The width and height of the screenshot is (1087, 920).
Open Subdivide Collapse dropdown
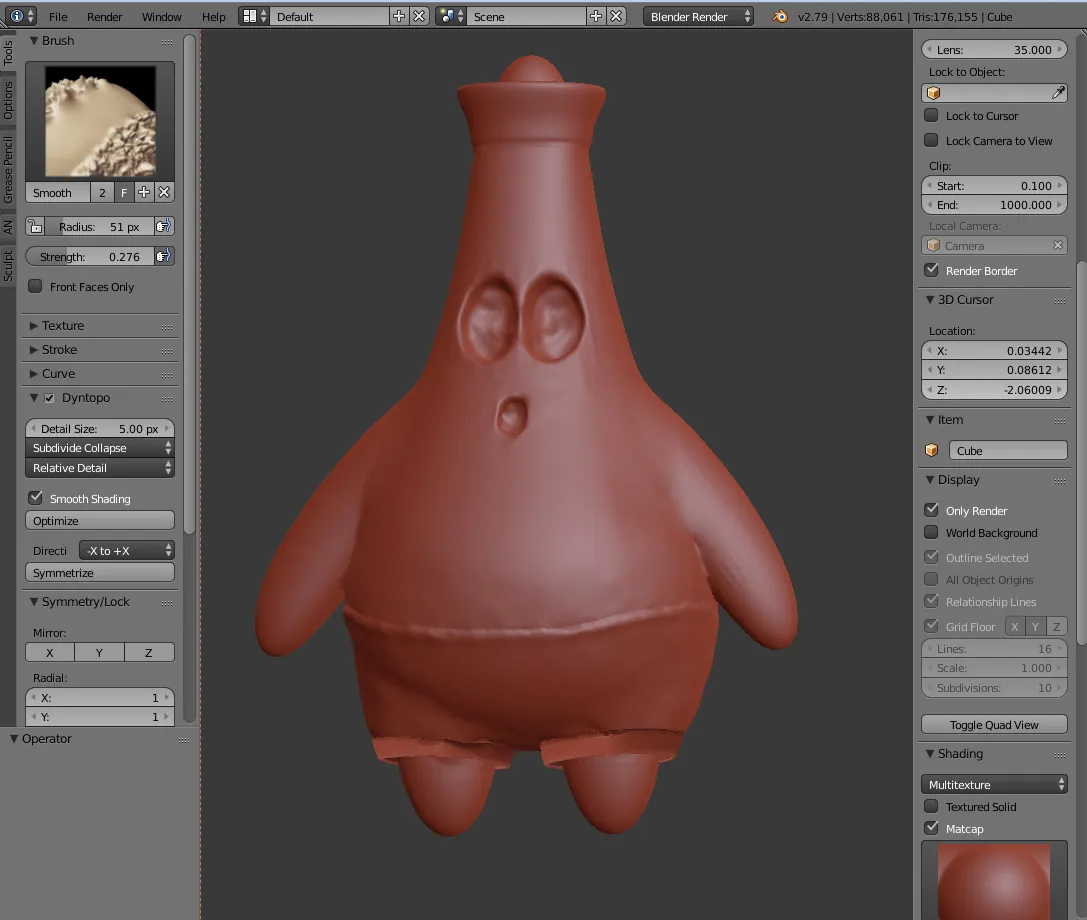100,448
